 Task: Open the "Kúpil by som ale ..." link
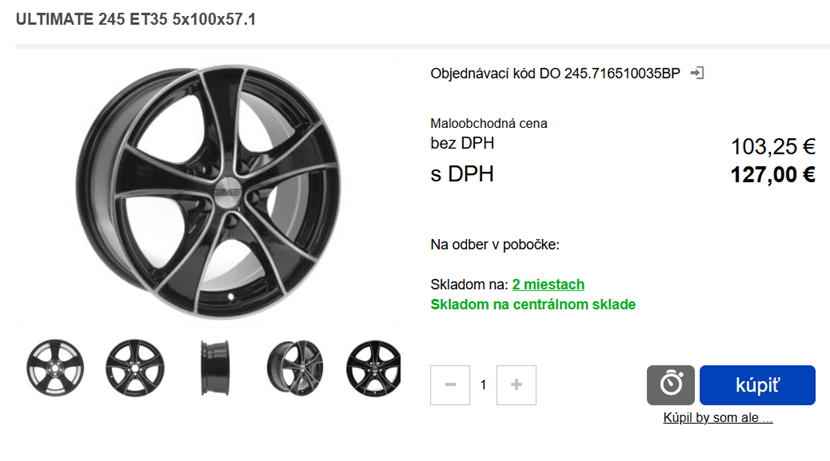(717, 418)
